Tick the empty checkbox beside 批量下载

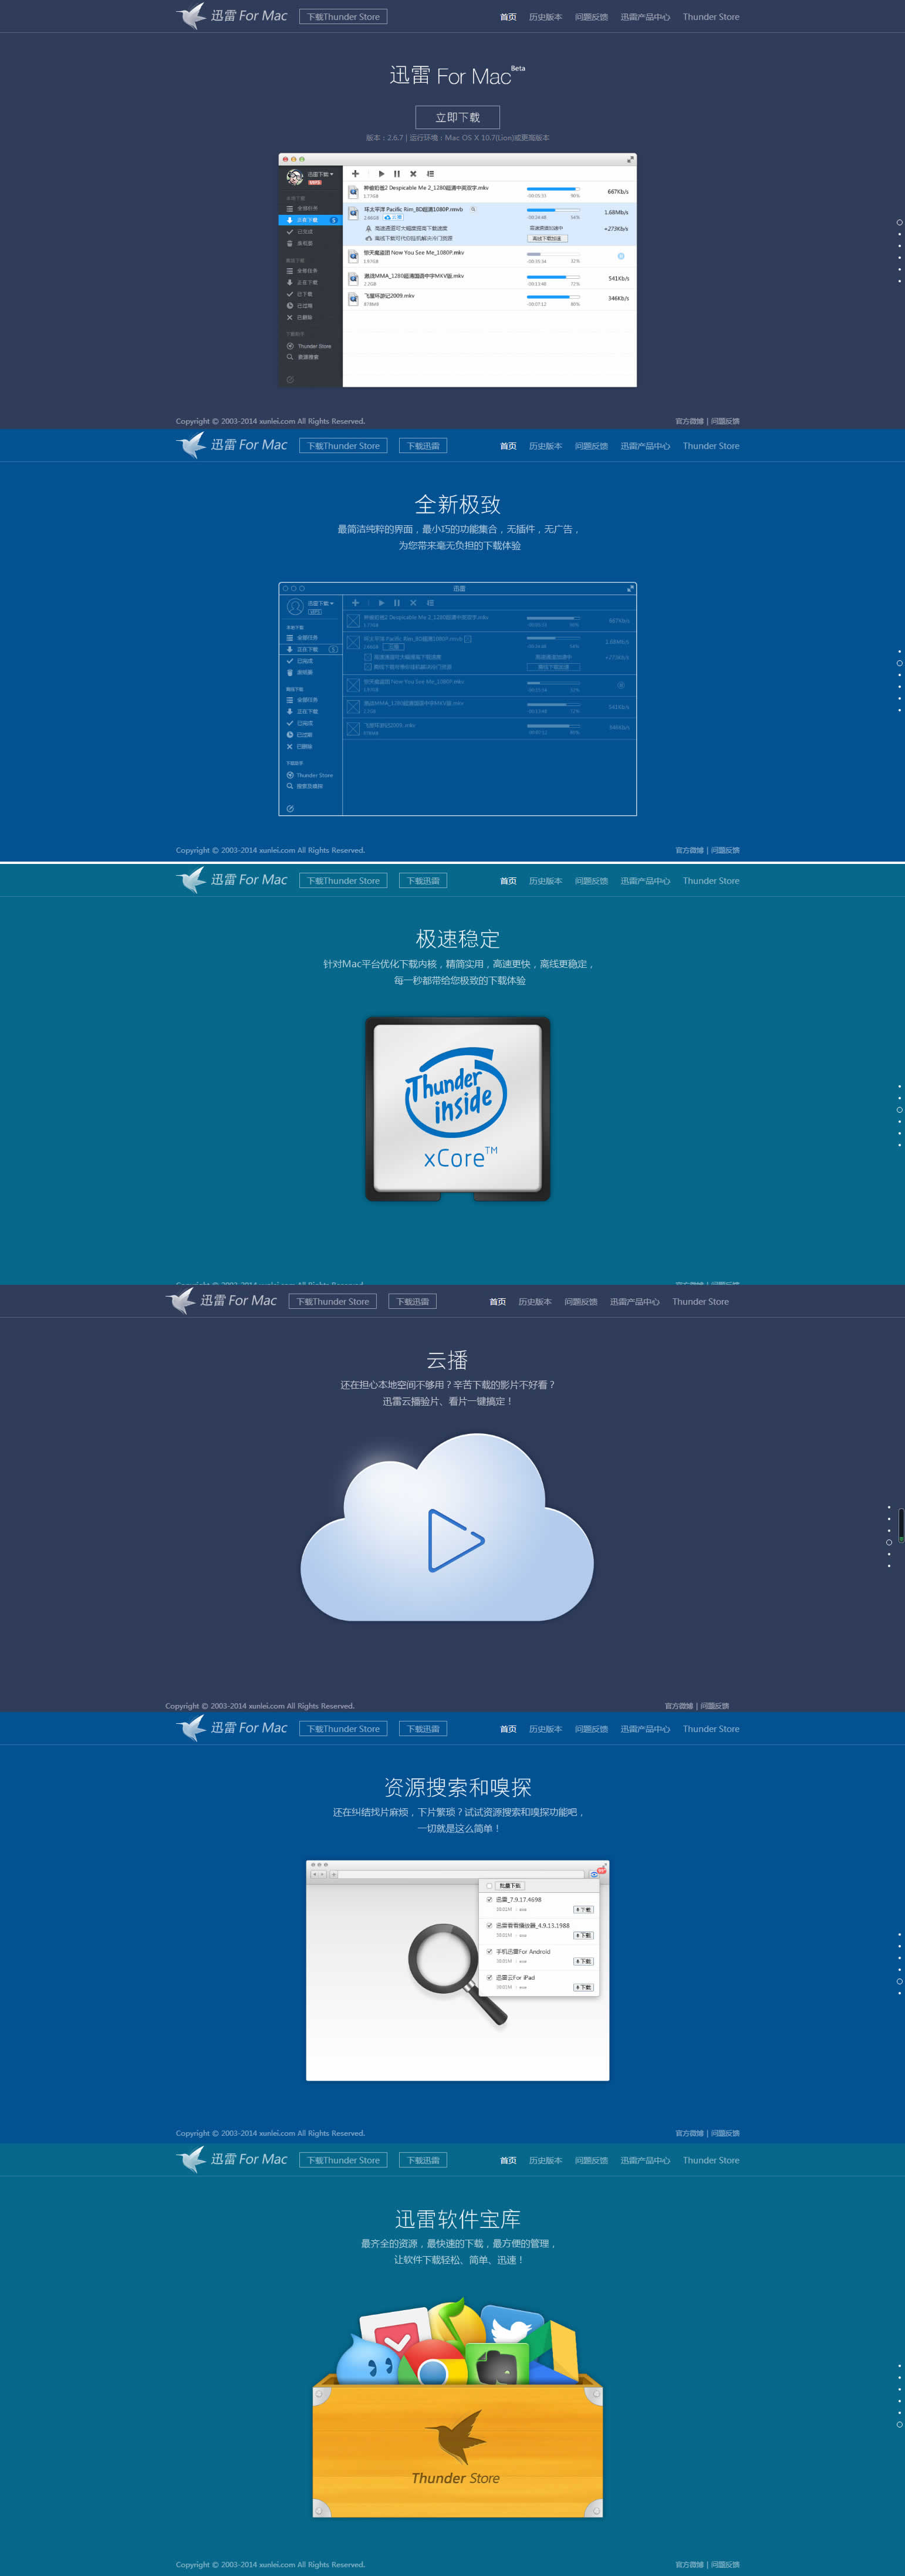(489, 1885)
